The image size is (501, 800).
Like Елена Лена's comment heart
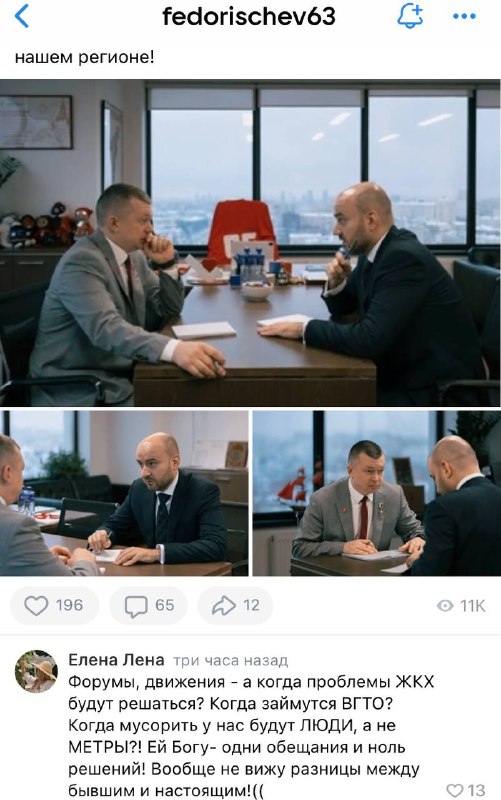point(454,790)
